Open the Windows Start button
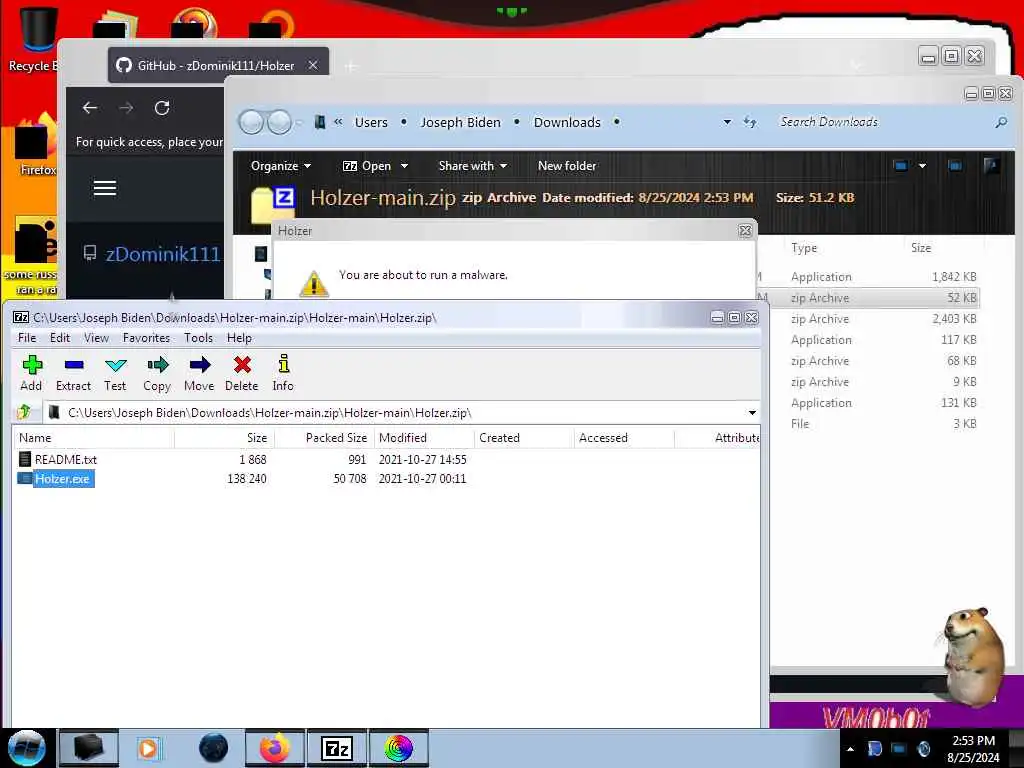The height and width of the screenshot is (768, 1024). [27, 748]
